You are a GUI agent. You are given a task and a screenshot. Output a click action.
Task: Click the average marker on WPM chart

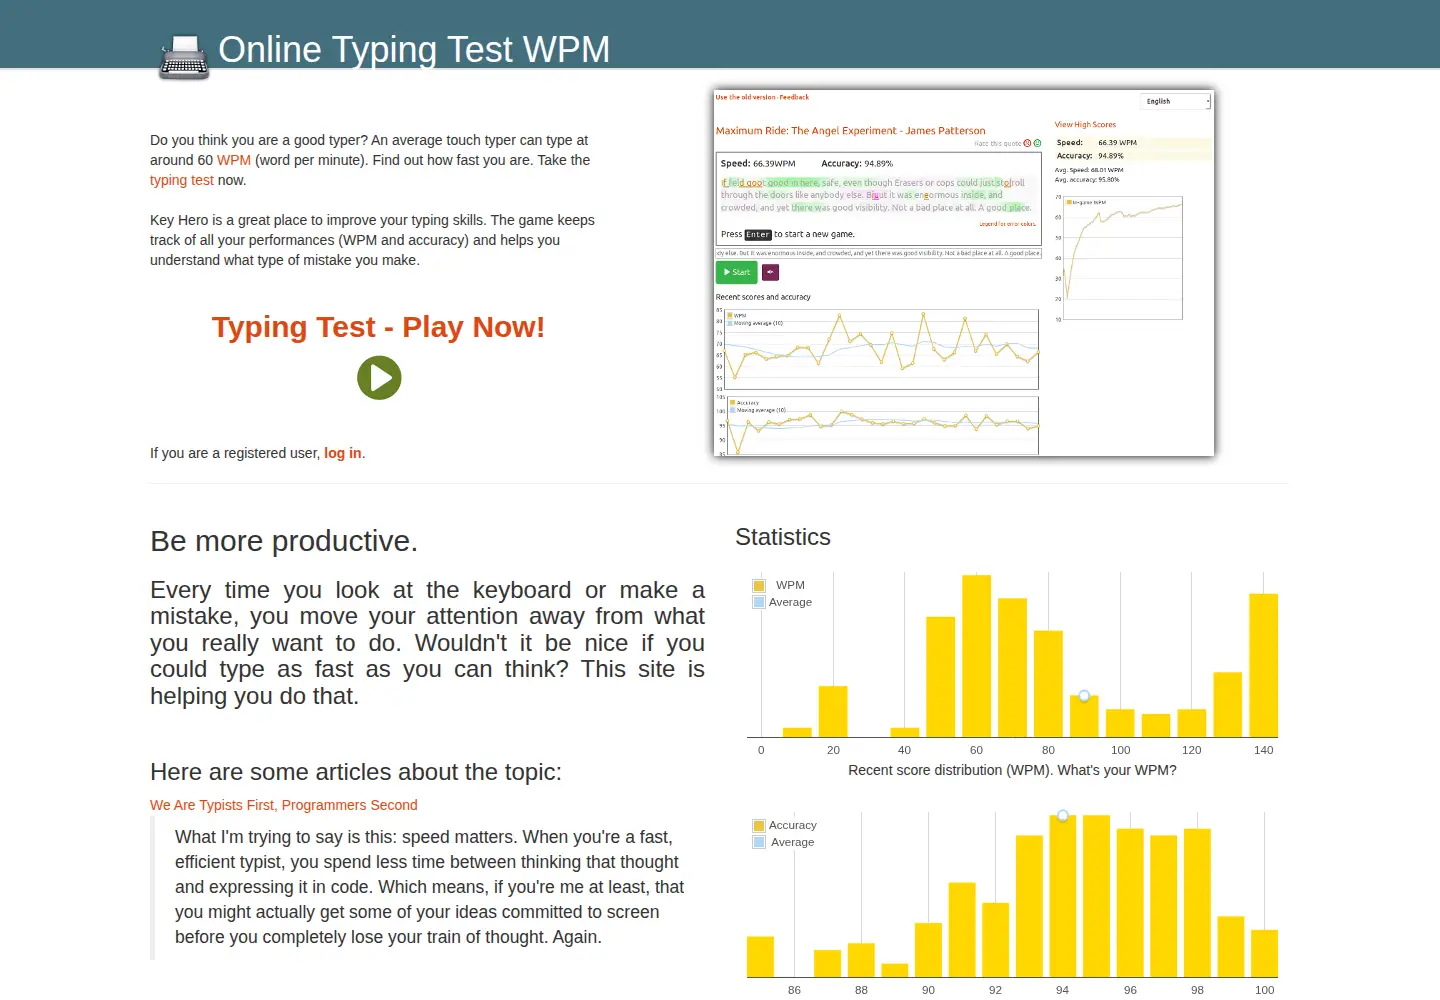point(1084,695)
